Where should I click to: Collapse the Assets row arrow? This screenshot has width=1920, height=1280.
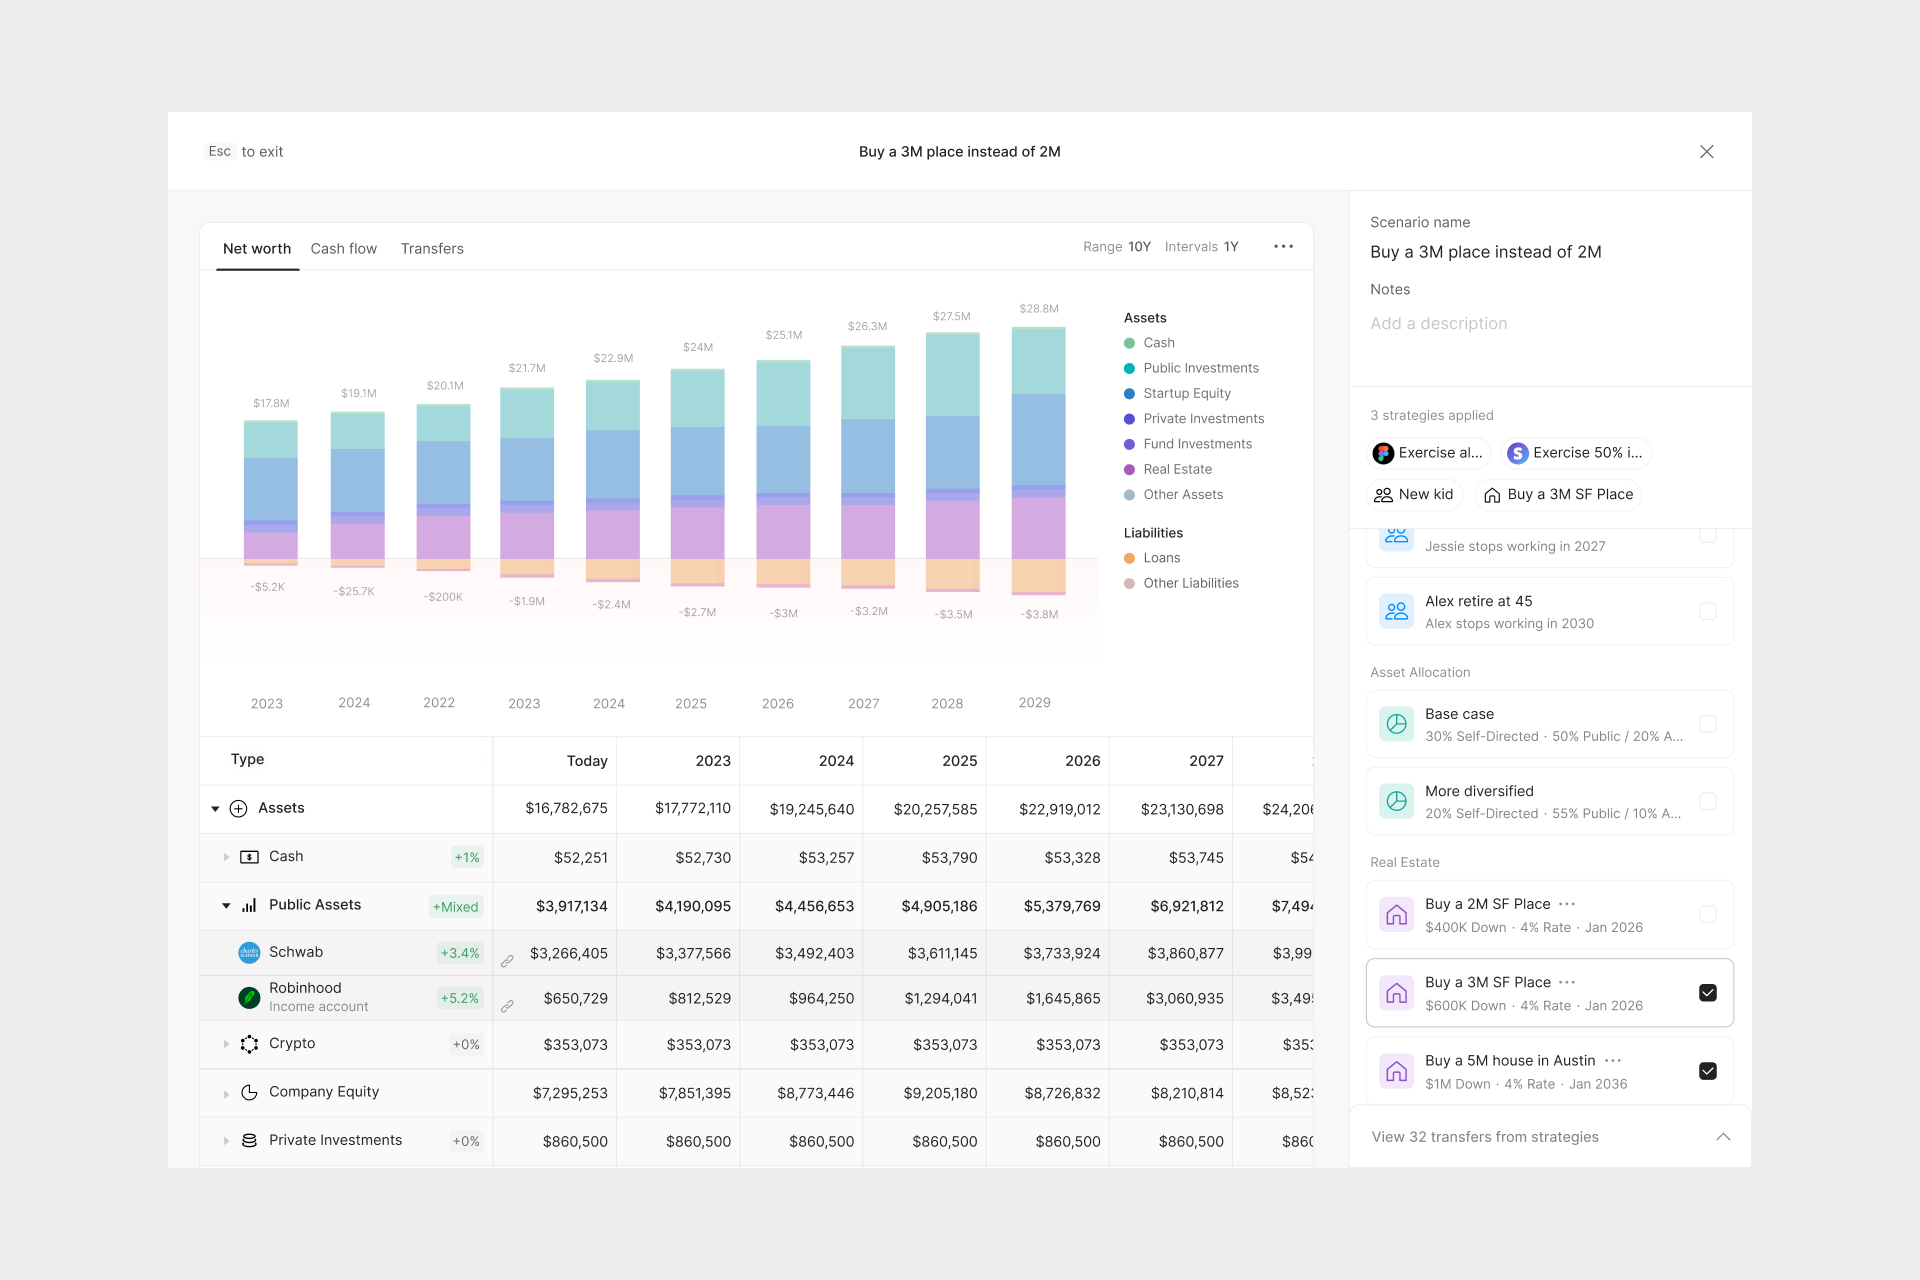point(215,809)
